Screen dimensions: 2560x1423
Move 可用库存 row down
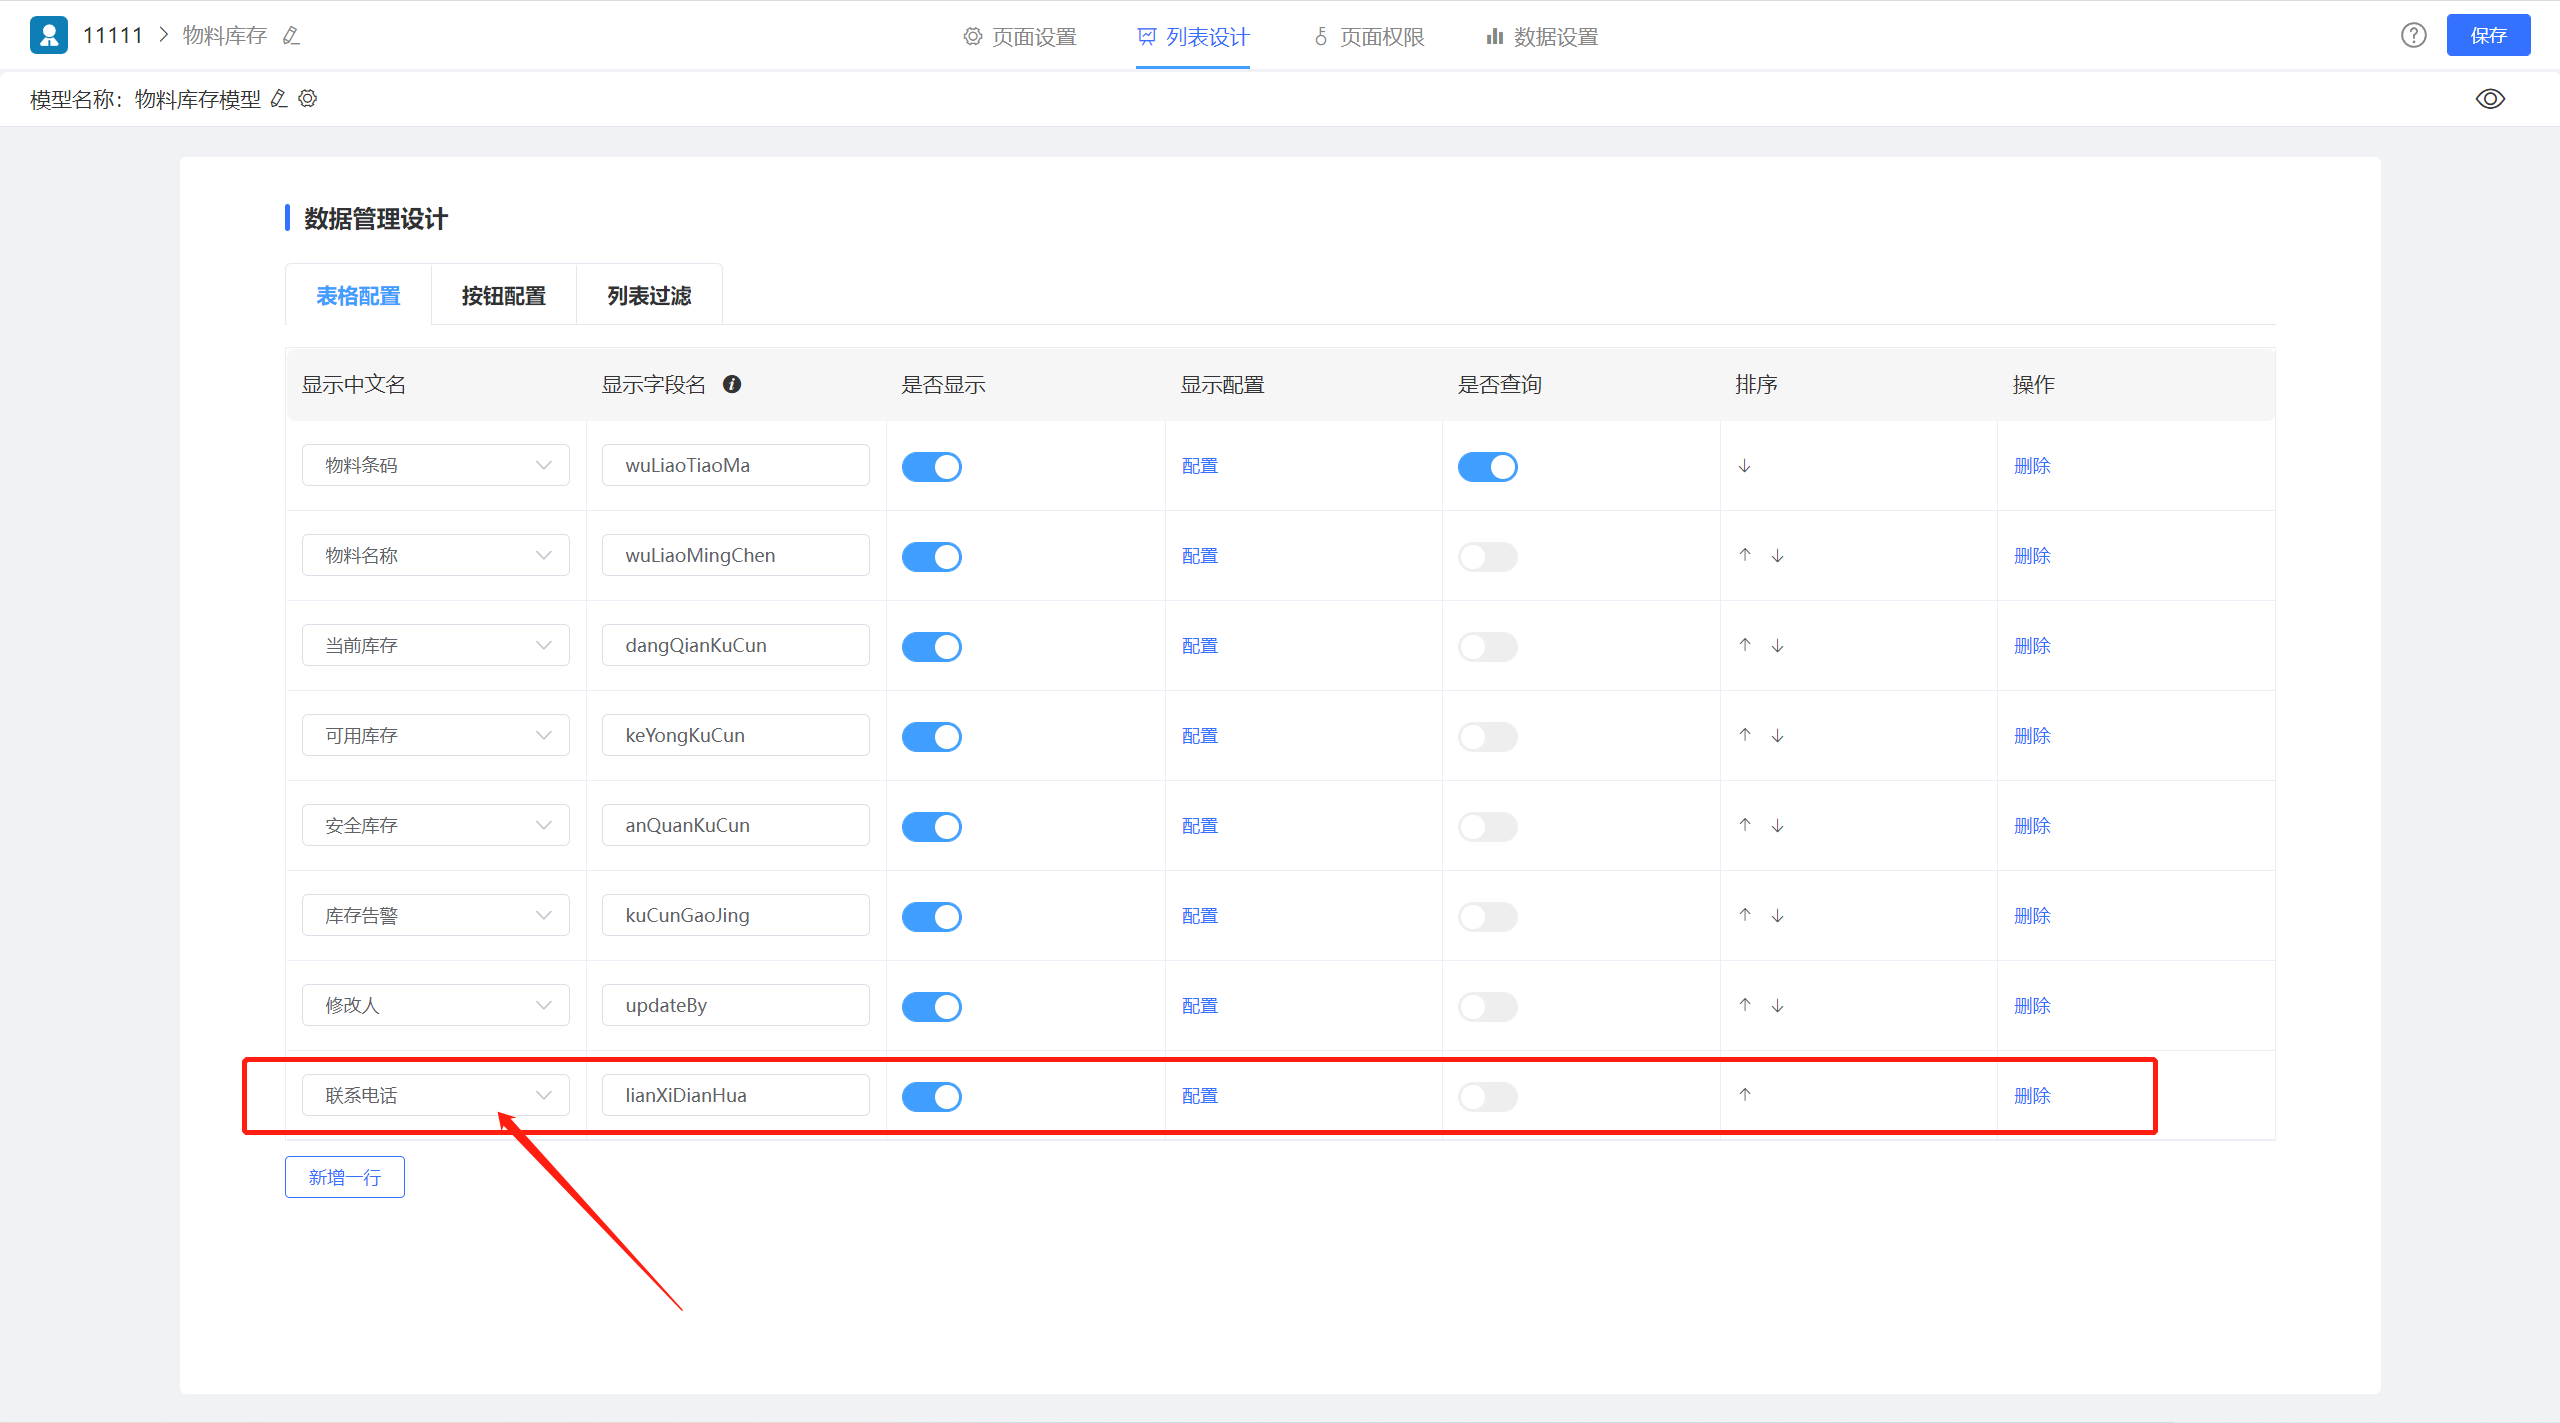(x=1777, y=736)
